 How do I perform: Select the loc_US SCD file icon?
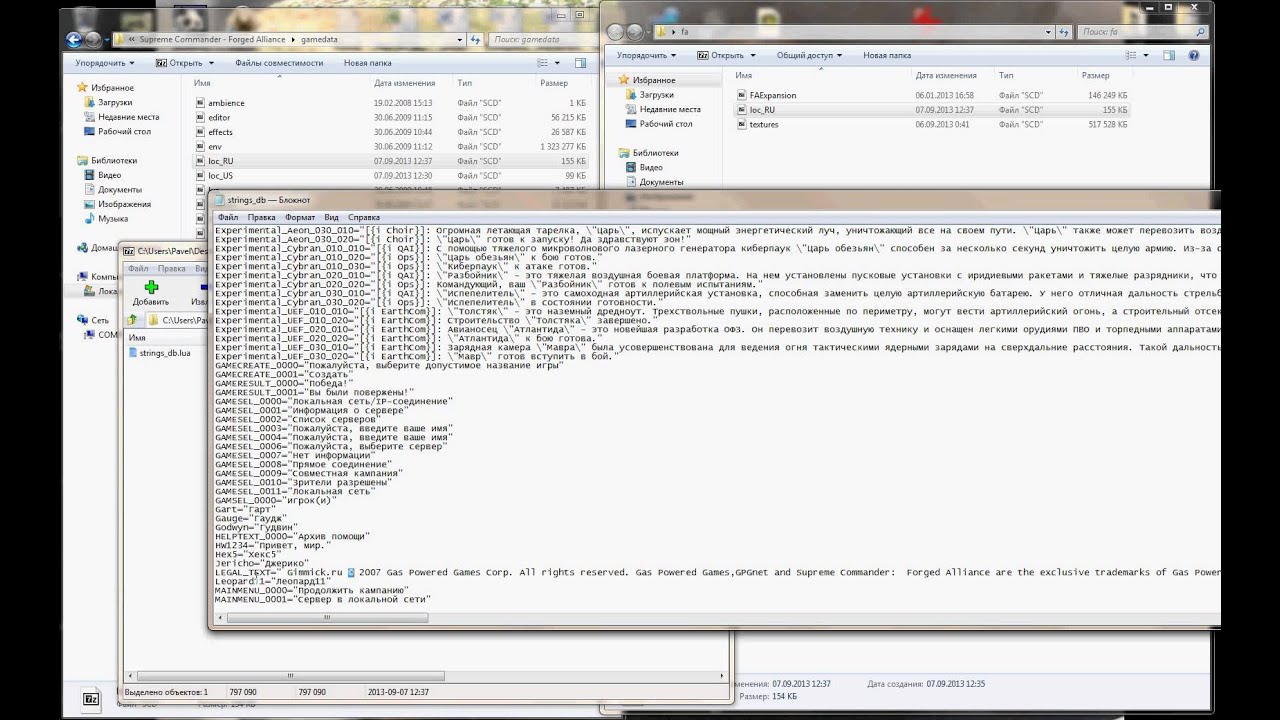(200, 175)
